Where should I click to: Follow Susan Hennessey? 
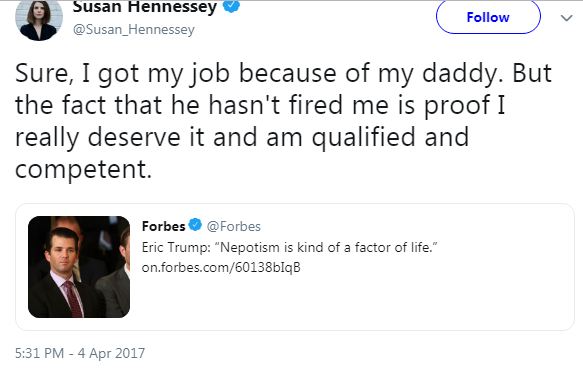488,17
